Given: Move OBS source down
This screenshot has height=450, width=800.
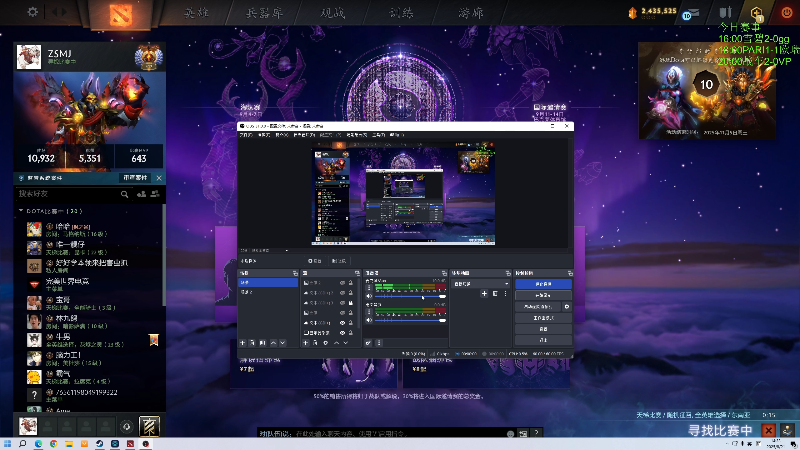Looking at the screenshot, I should click(x=346, y=343).
